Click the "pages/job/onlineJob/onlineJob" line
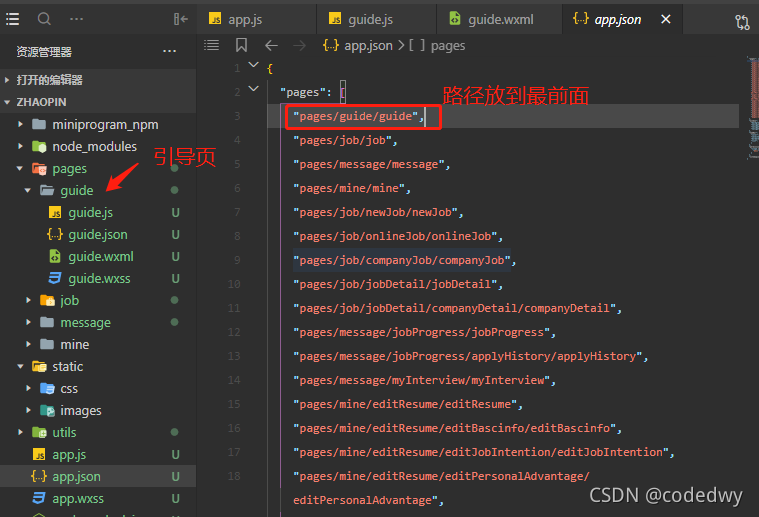Viewport: 759px width, 517px height. [398, 236]
